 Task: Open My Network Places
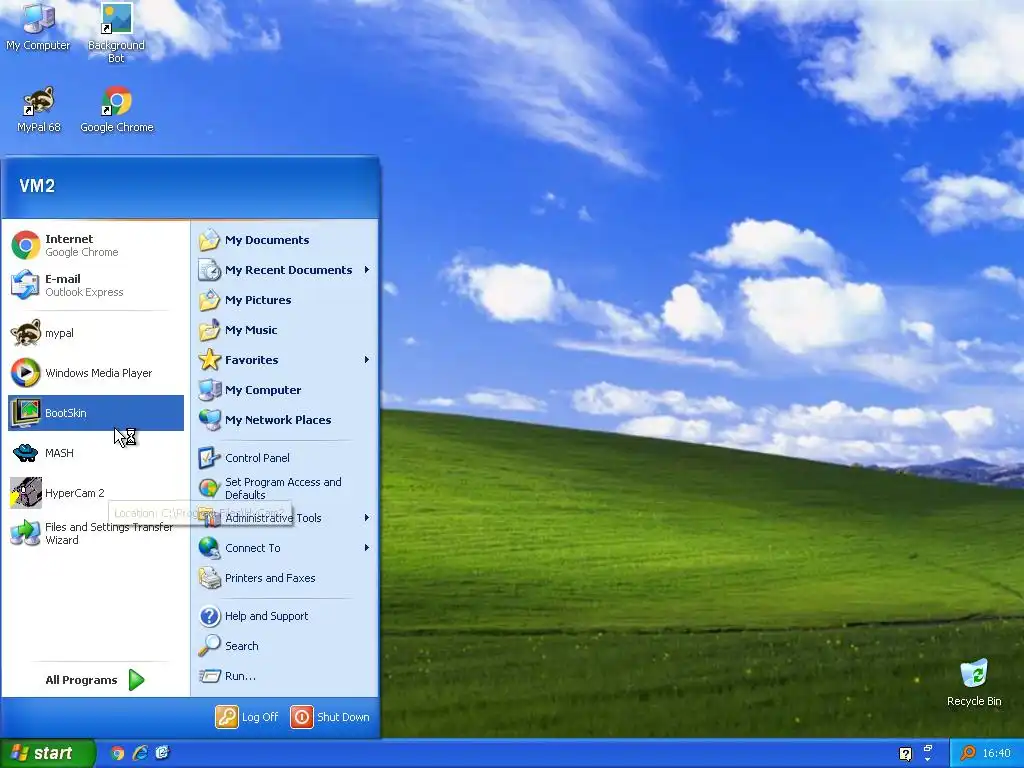tap(285, 420)
